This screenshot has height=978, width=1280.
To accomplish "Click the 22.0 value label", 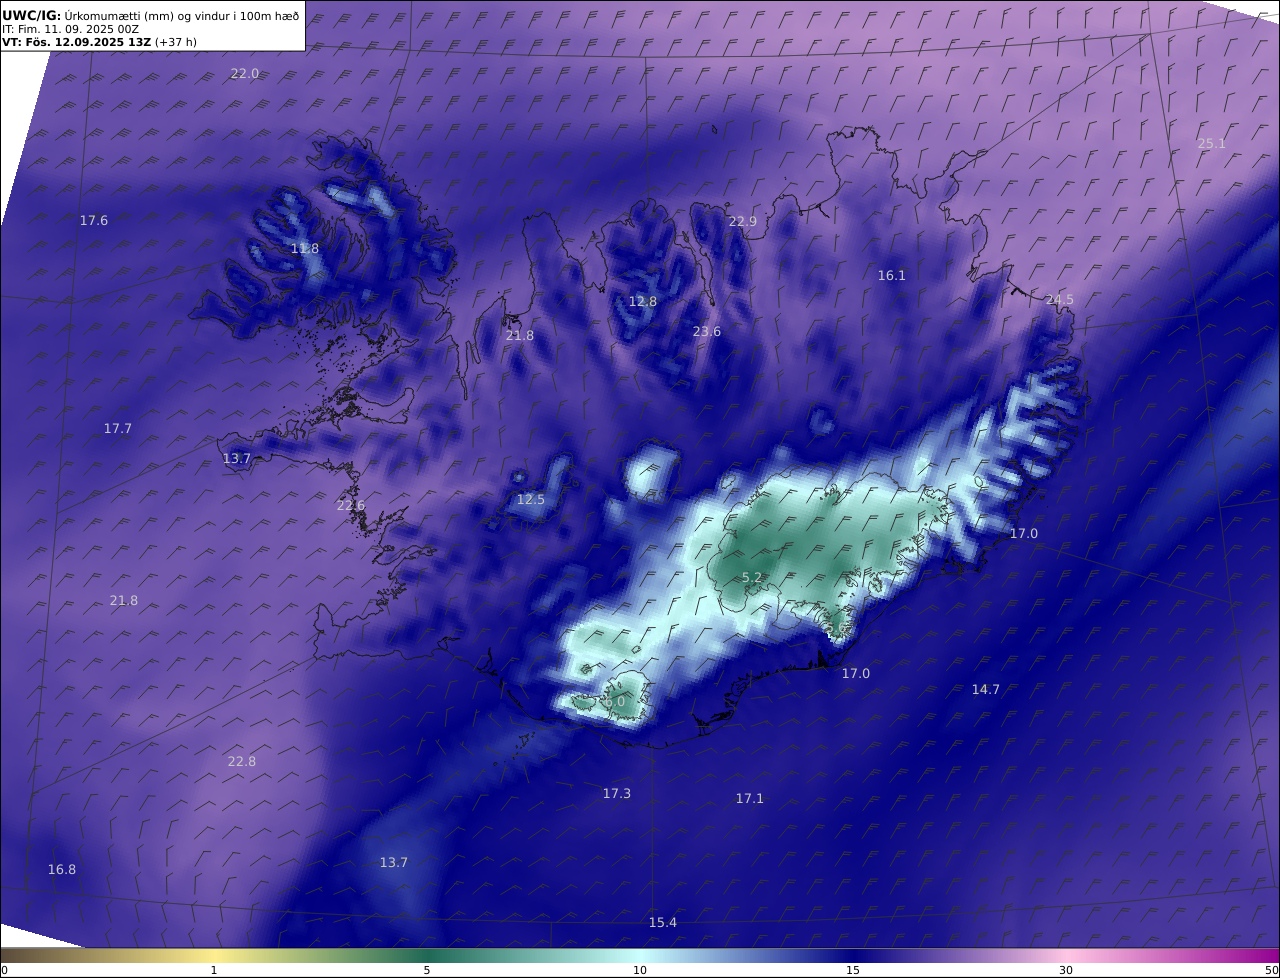I will click(245, 74).
